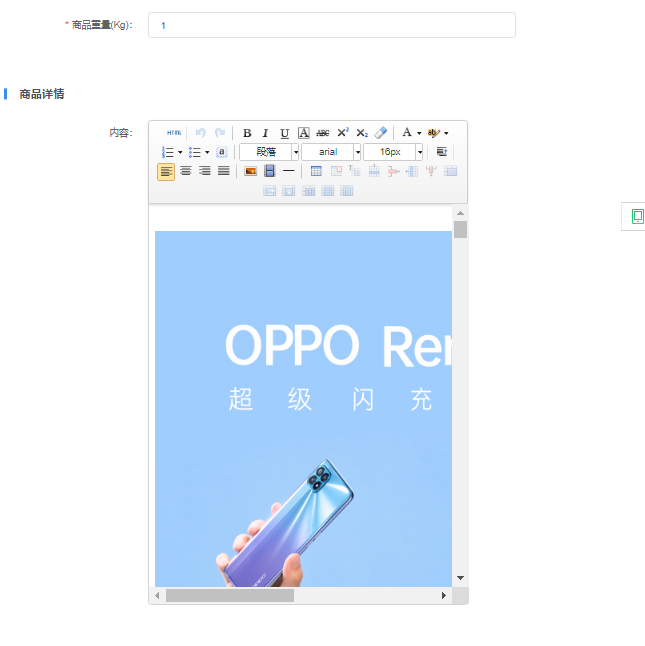Viewport: 645px width, 646px height.
Task: Insert a numbered list
Action: (168, 152)
